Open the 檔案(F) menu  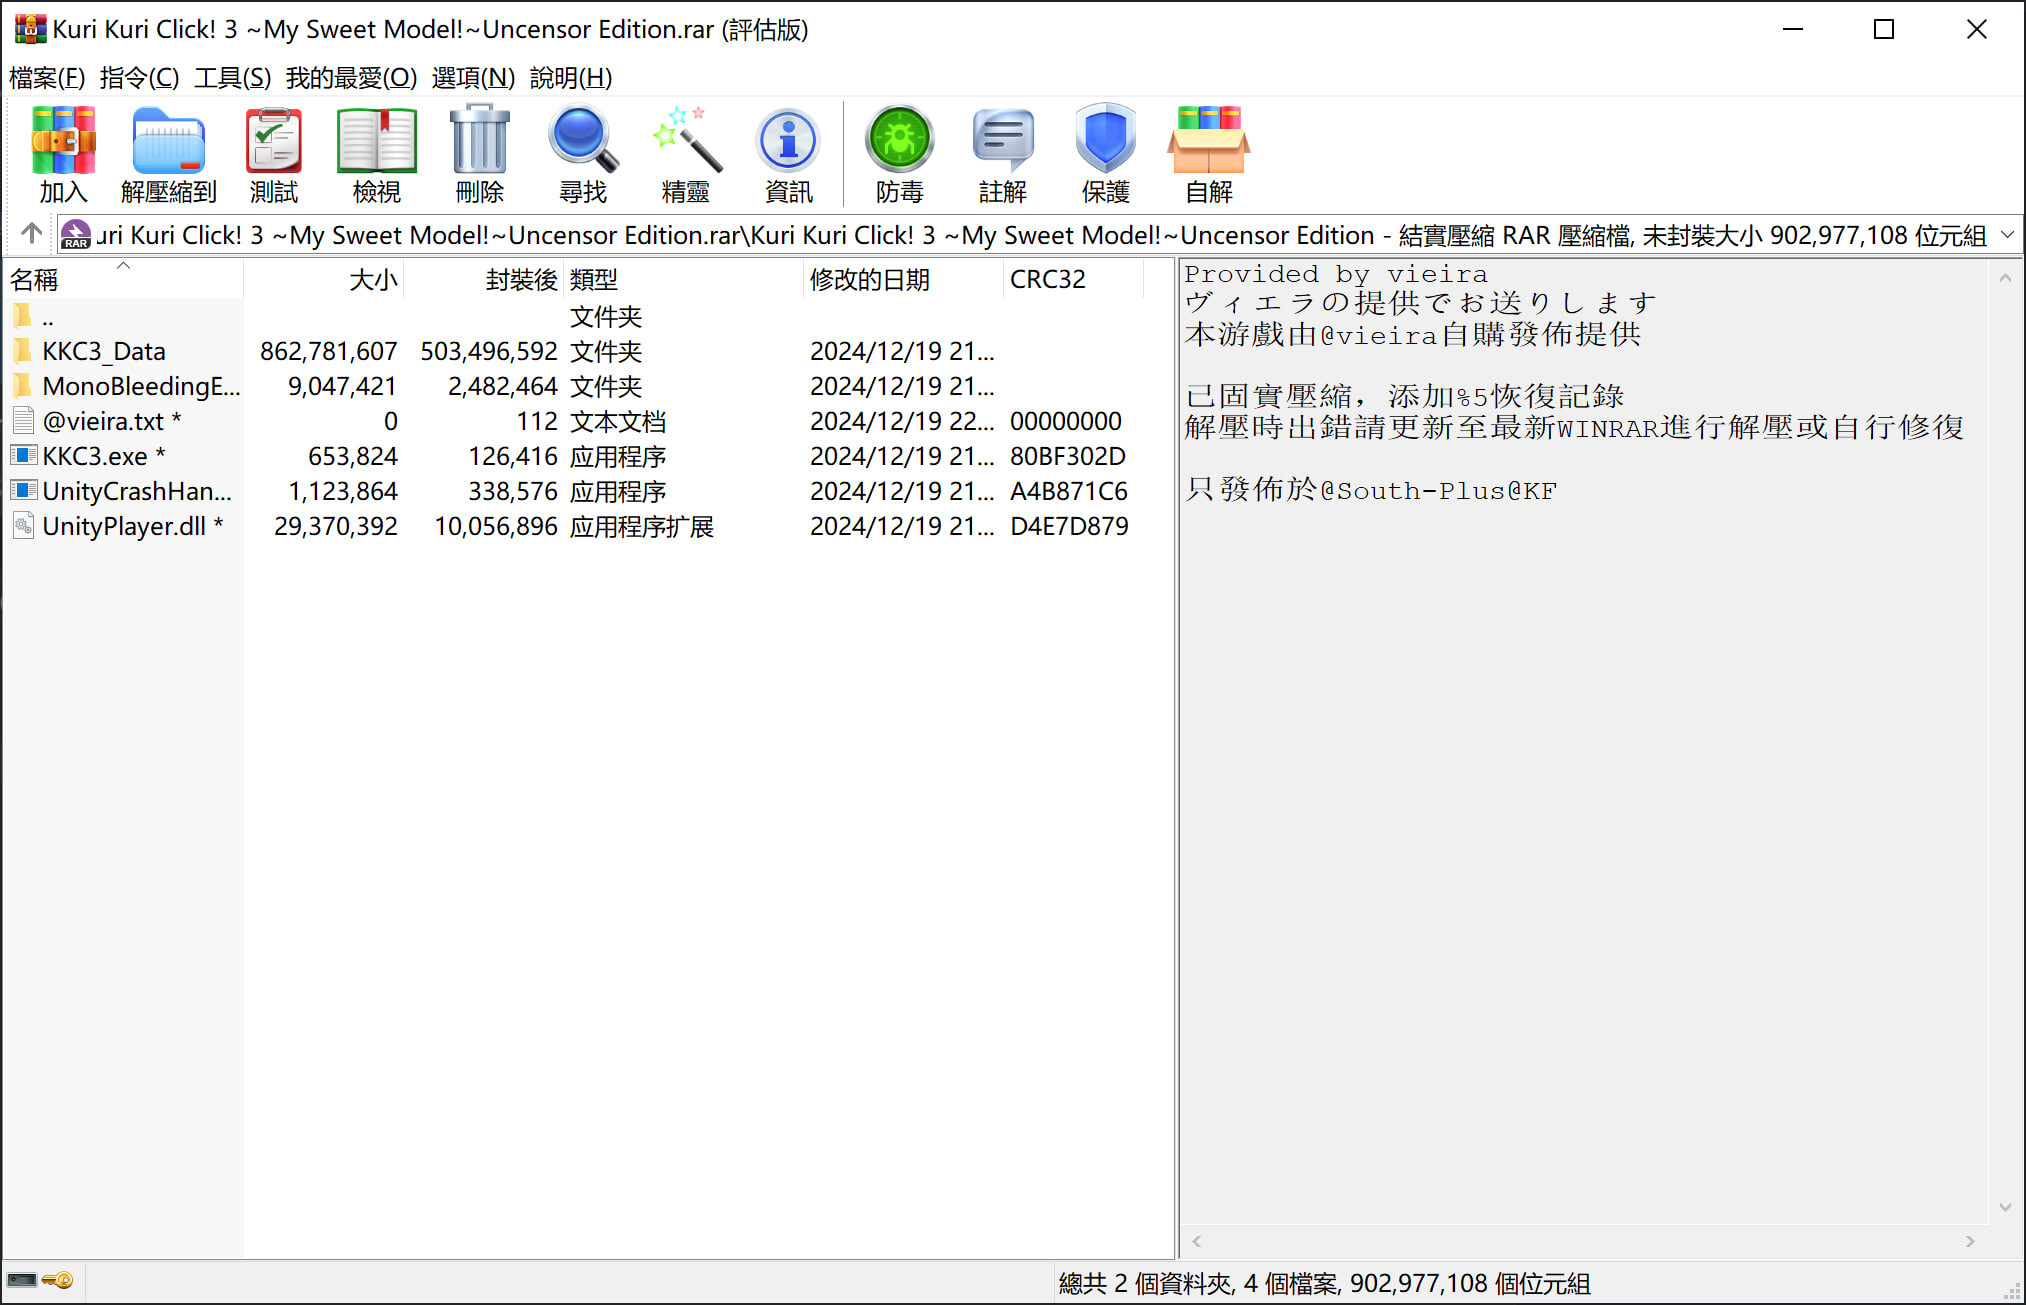coord(46,77)
